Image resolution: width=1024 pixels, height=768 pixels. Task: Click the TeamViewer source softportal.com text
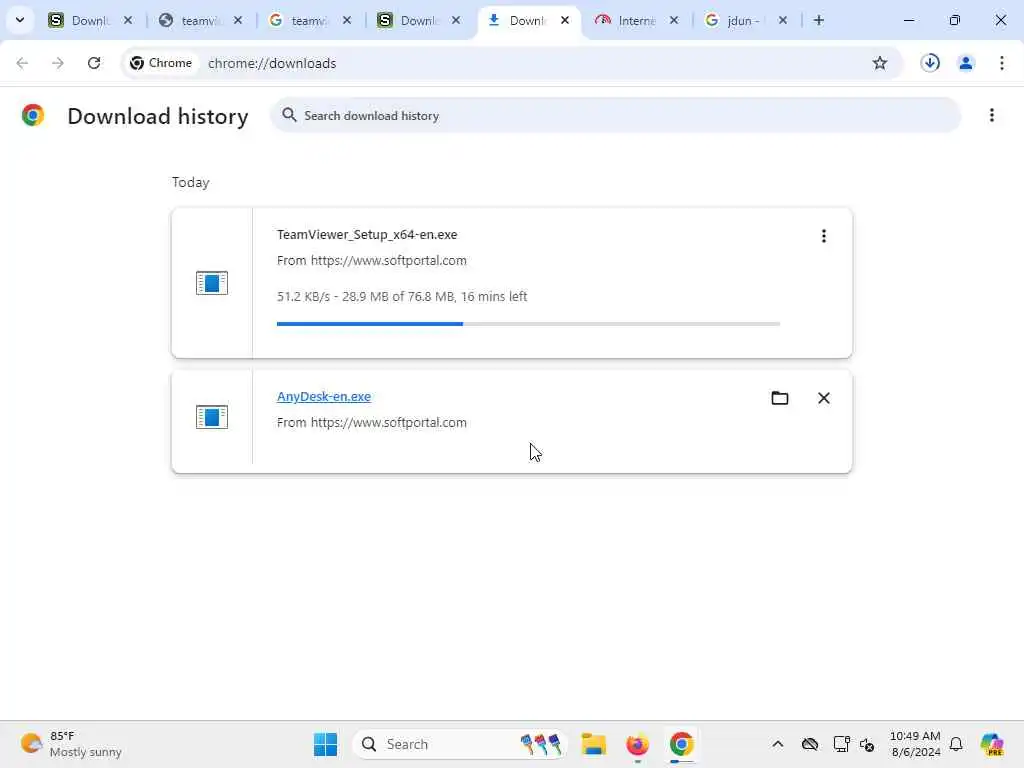click(372, 261)
